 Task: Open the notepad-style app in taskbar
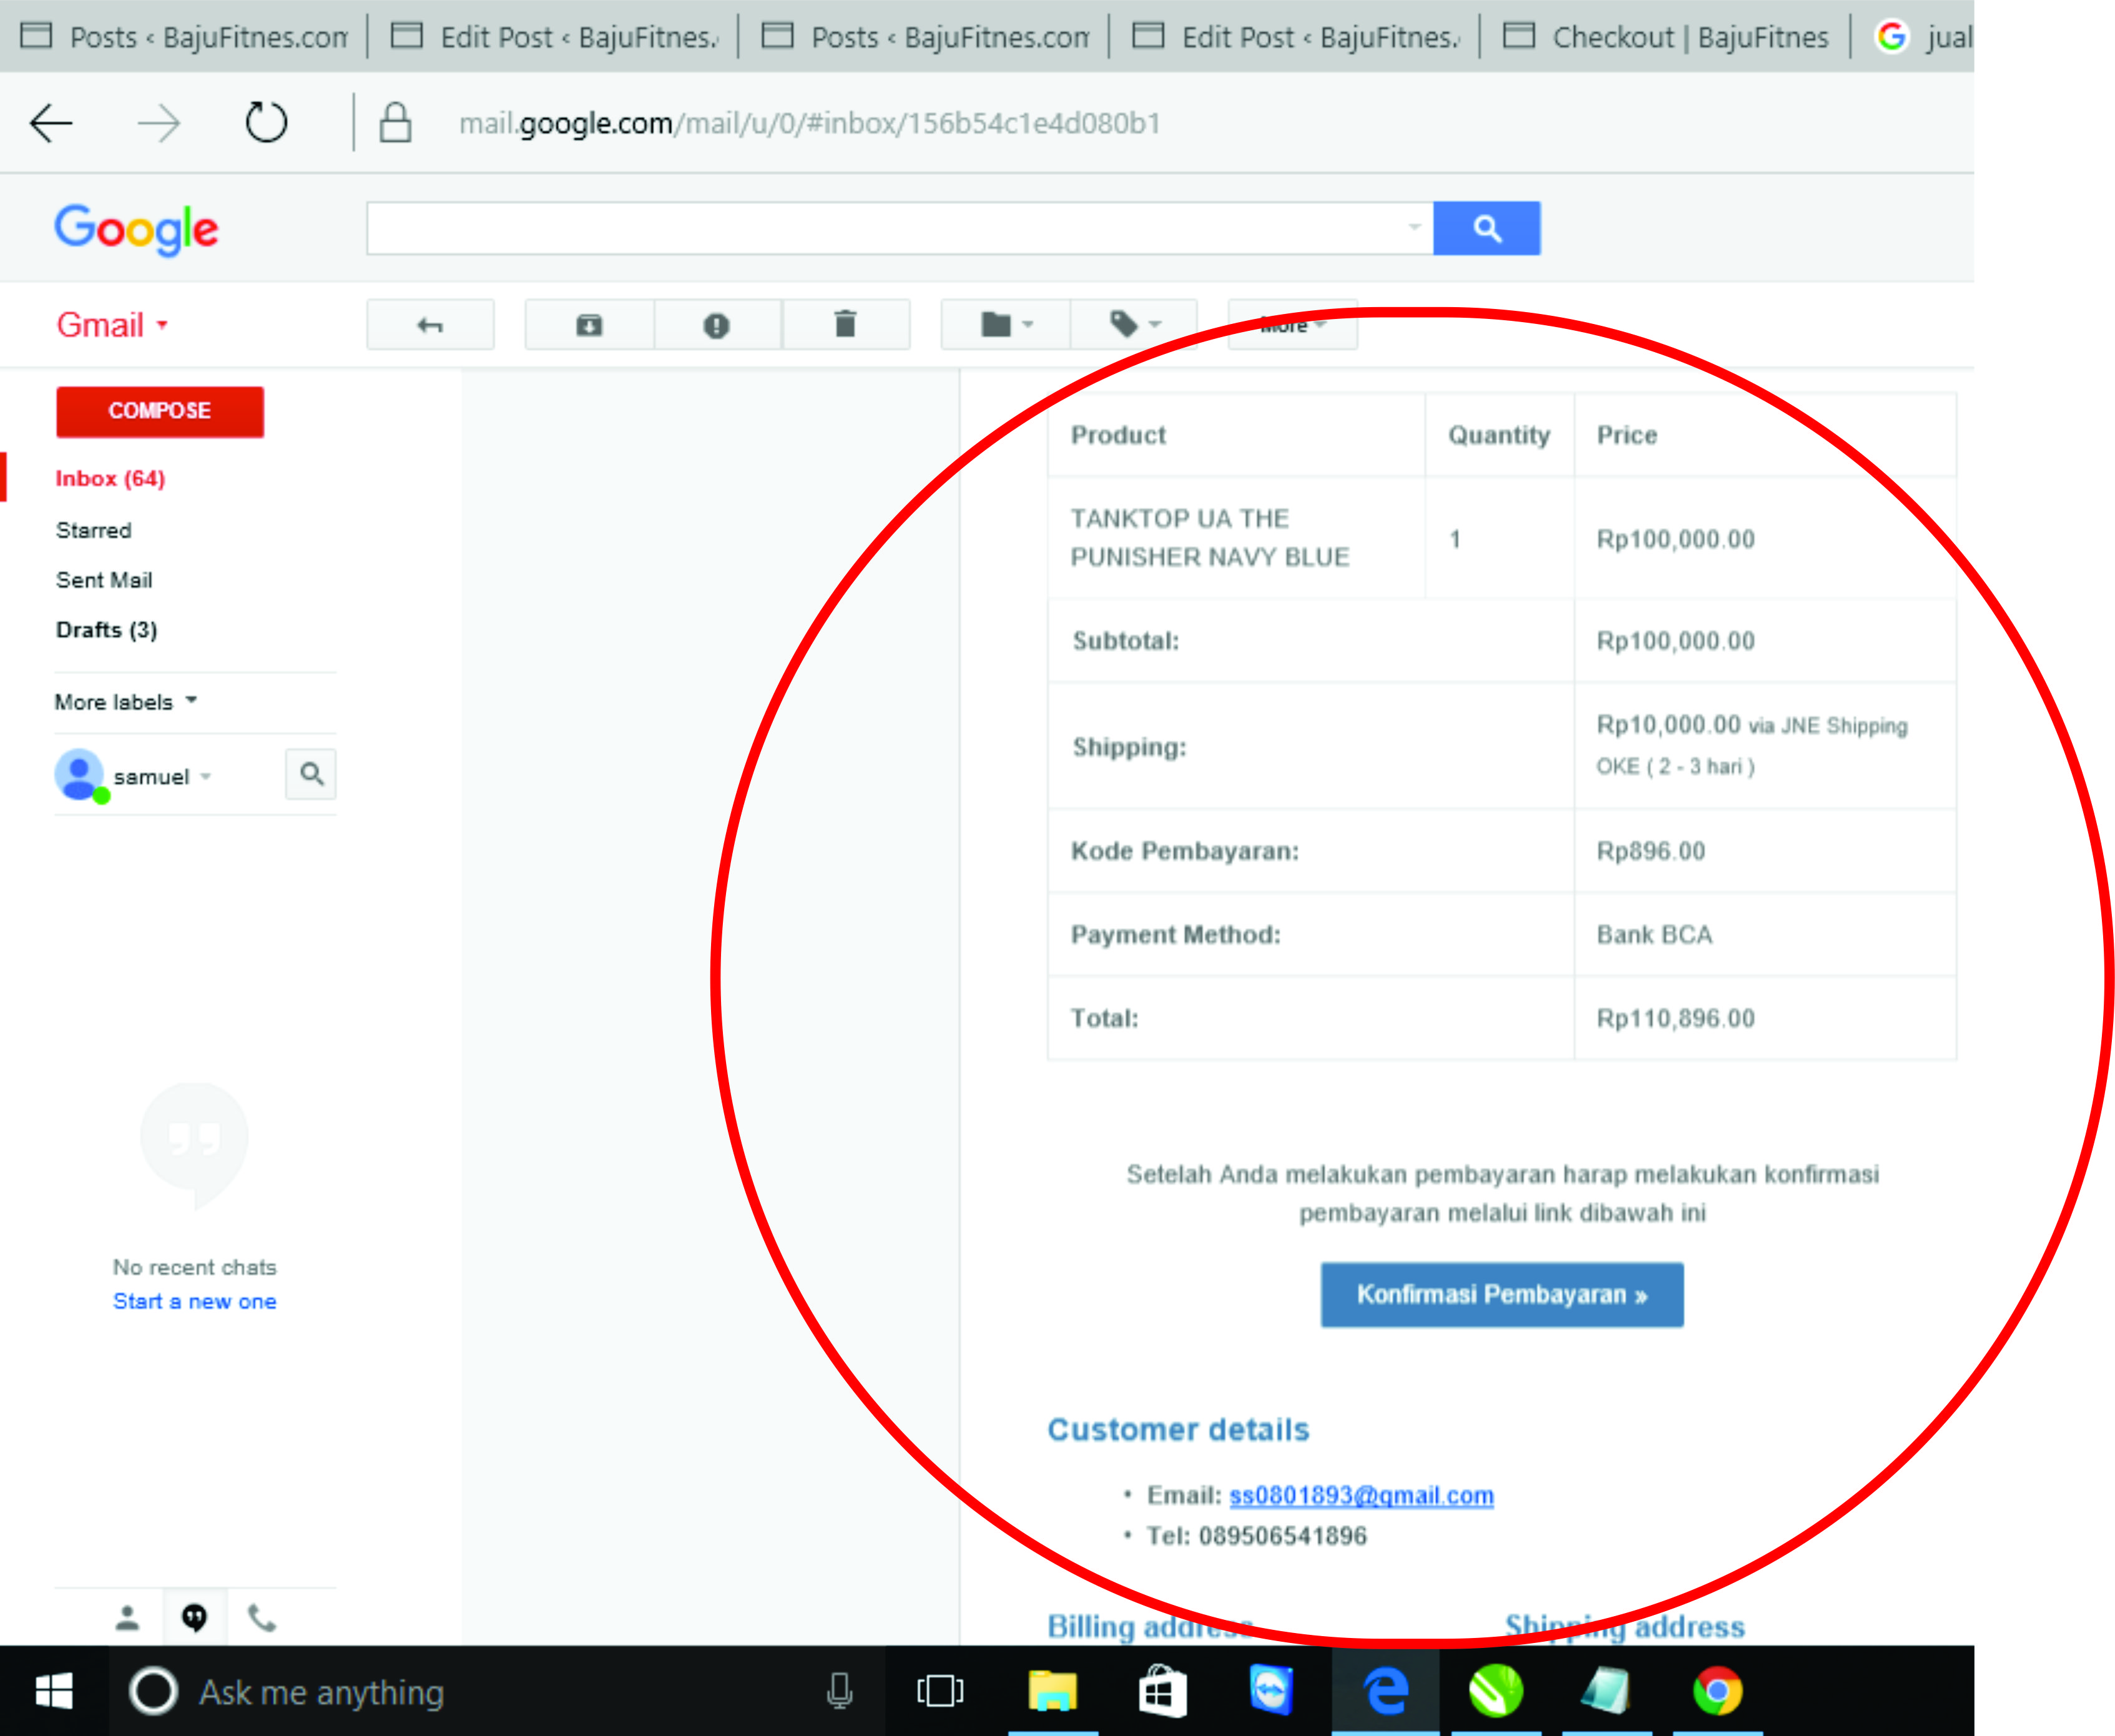[x=1606, y=1692]
